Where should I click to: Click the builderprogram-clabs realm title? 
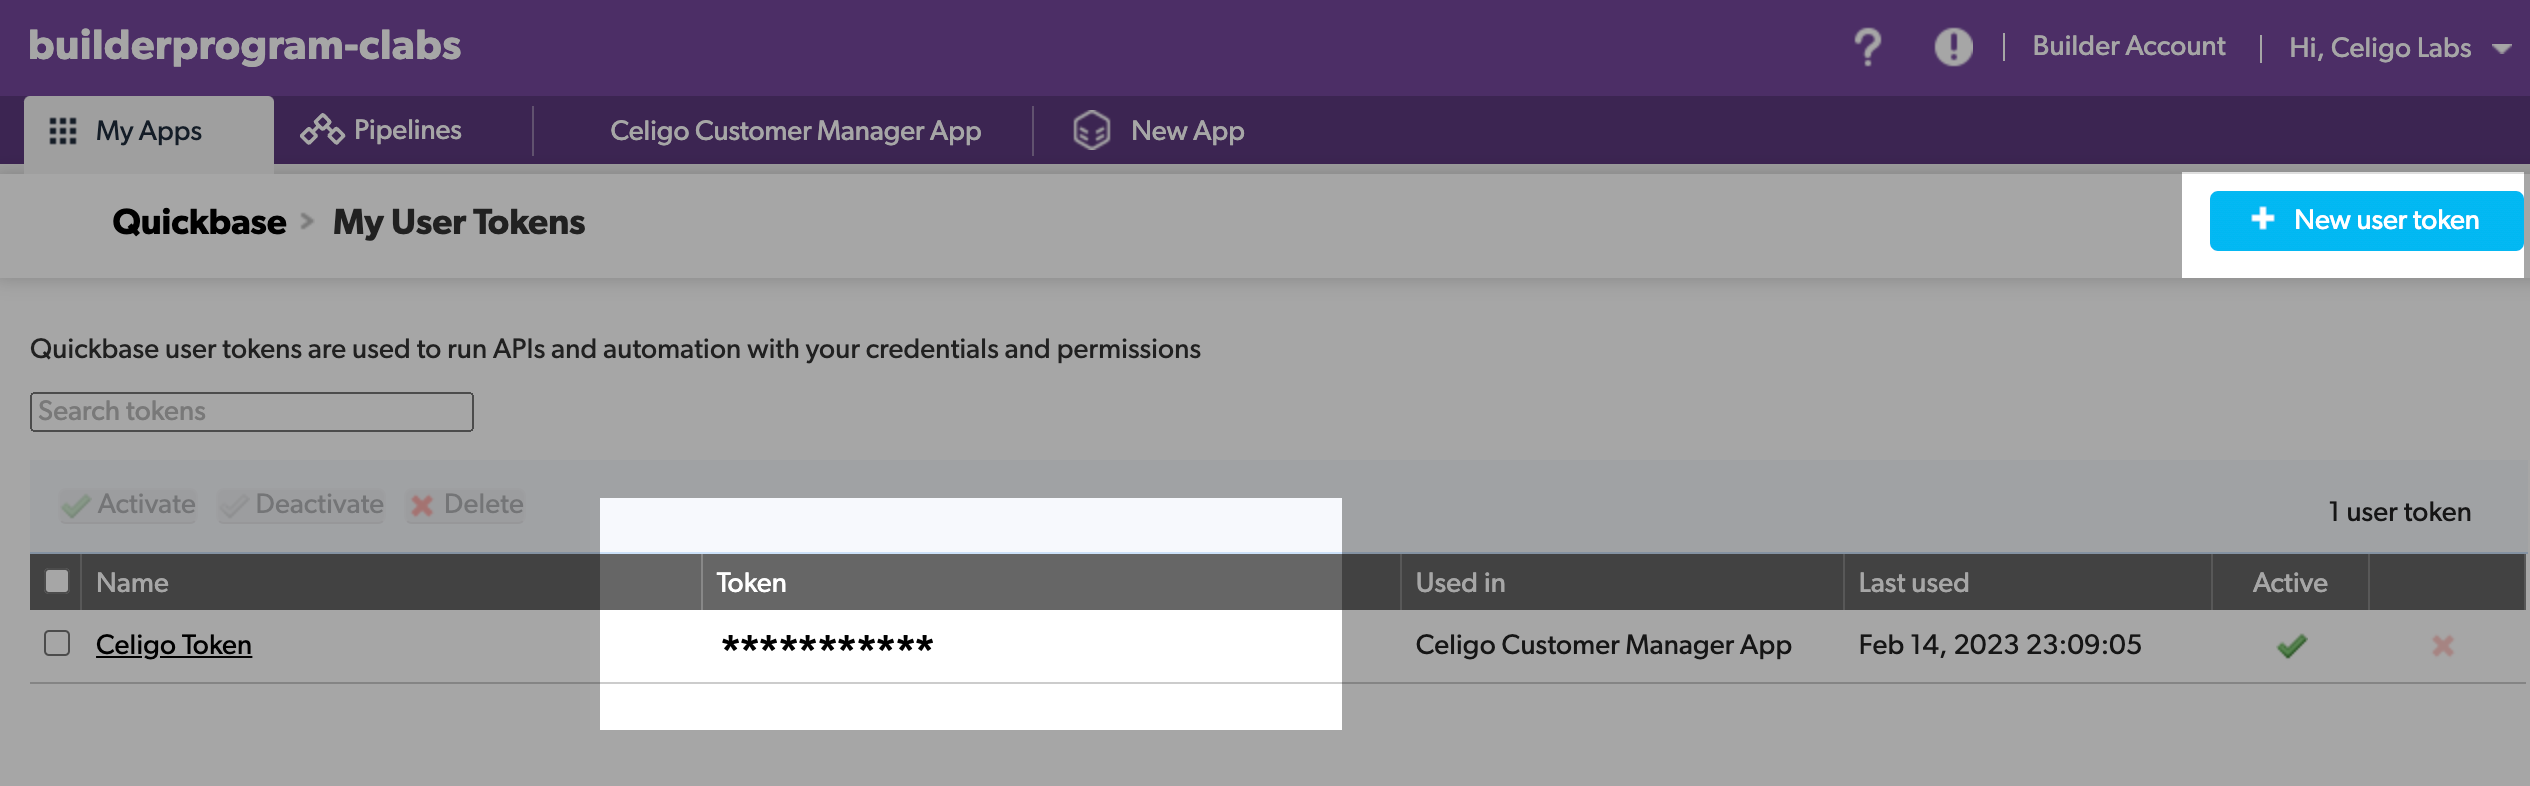coord(245,46)
